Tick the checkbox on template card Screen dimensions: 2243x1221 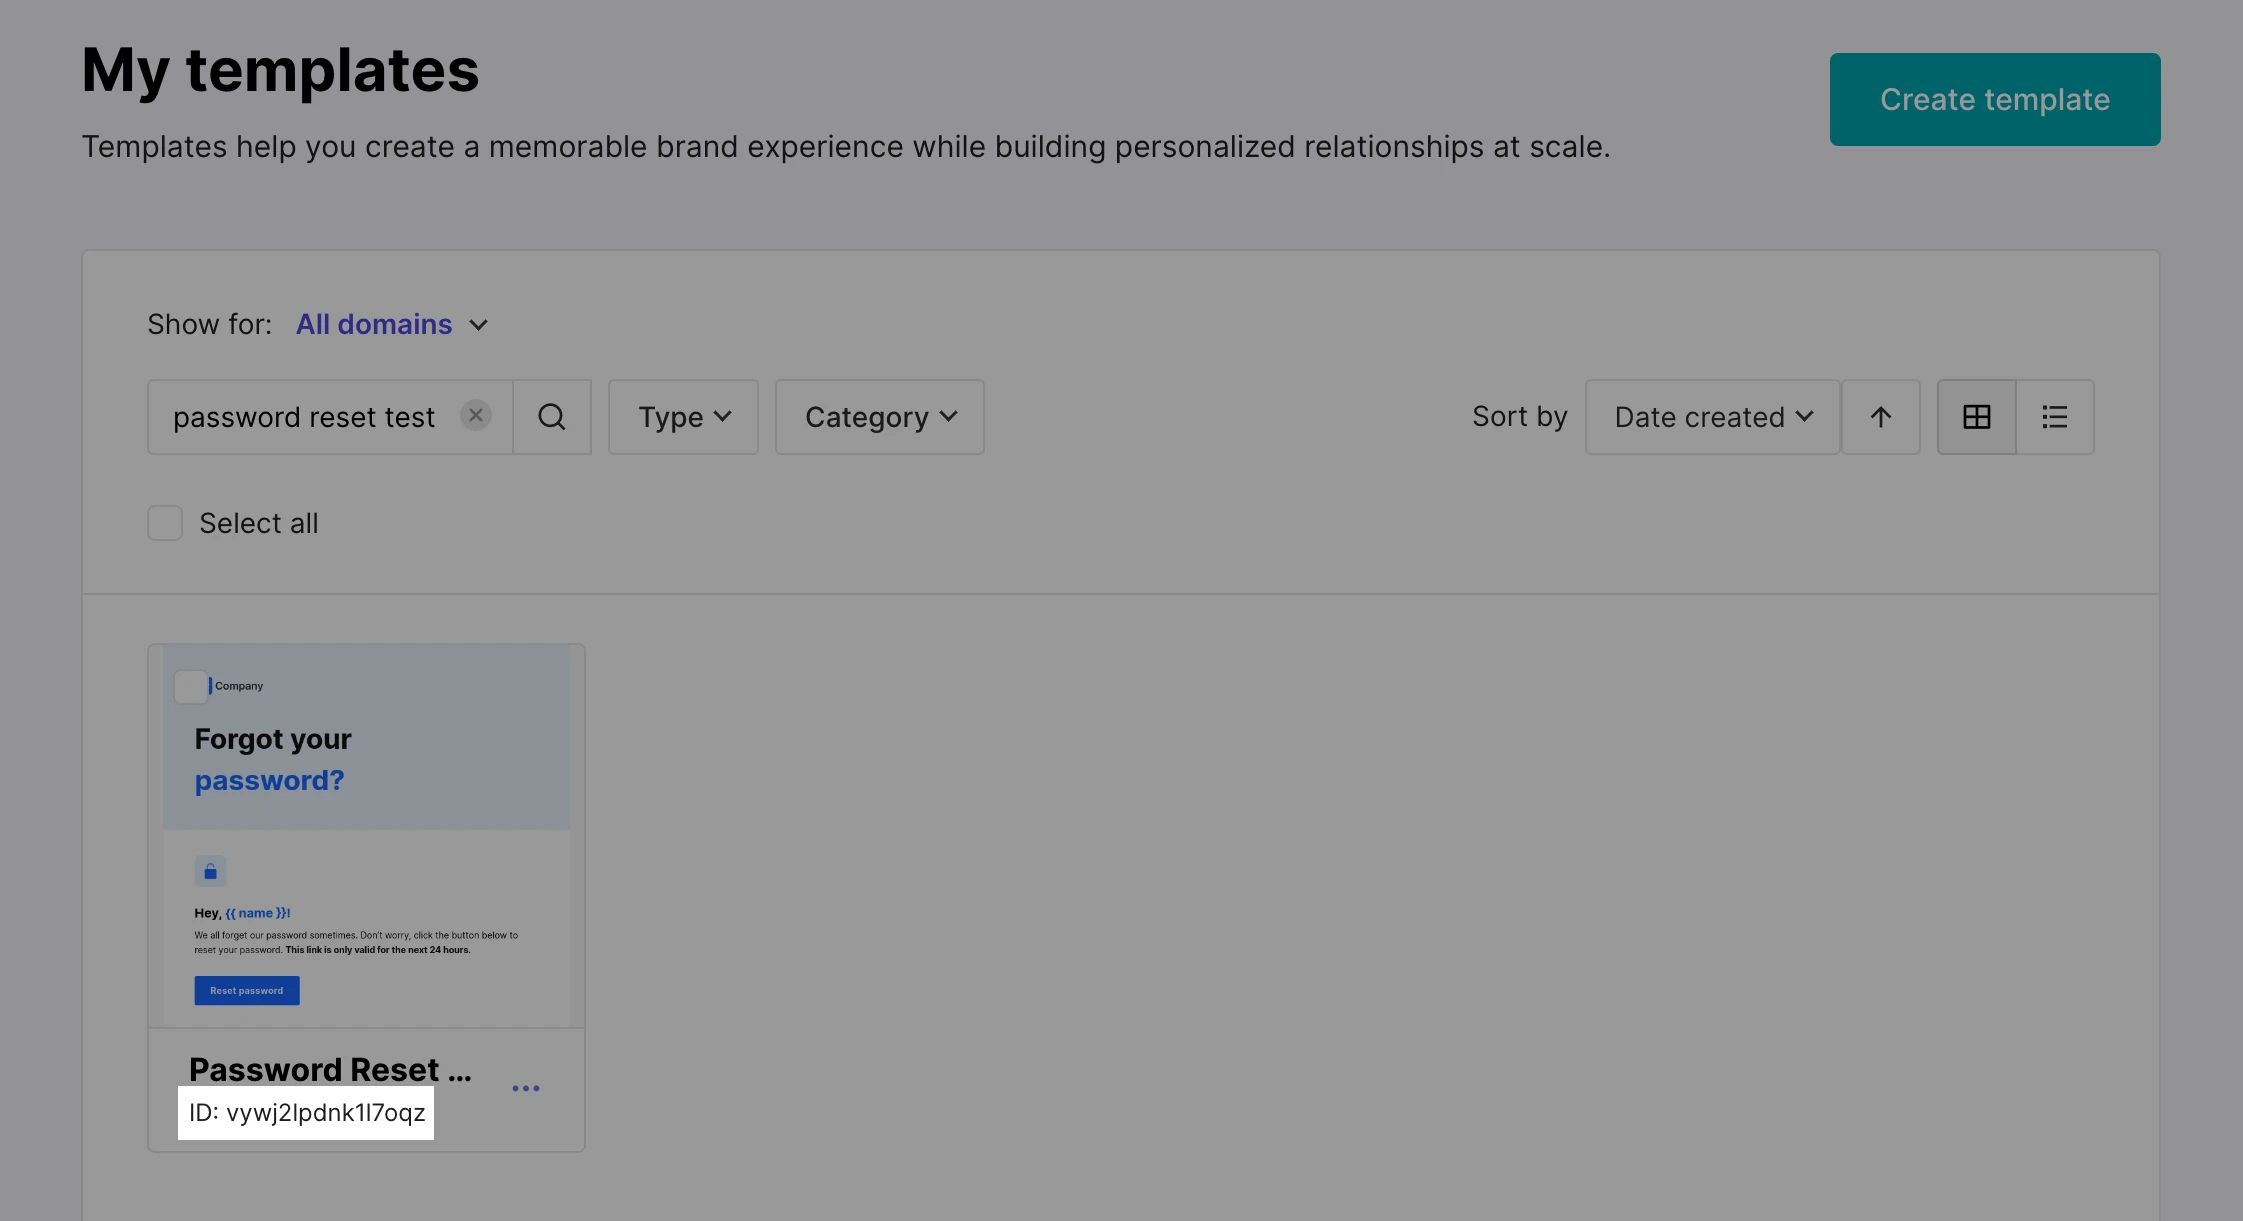tap(190, 686)
